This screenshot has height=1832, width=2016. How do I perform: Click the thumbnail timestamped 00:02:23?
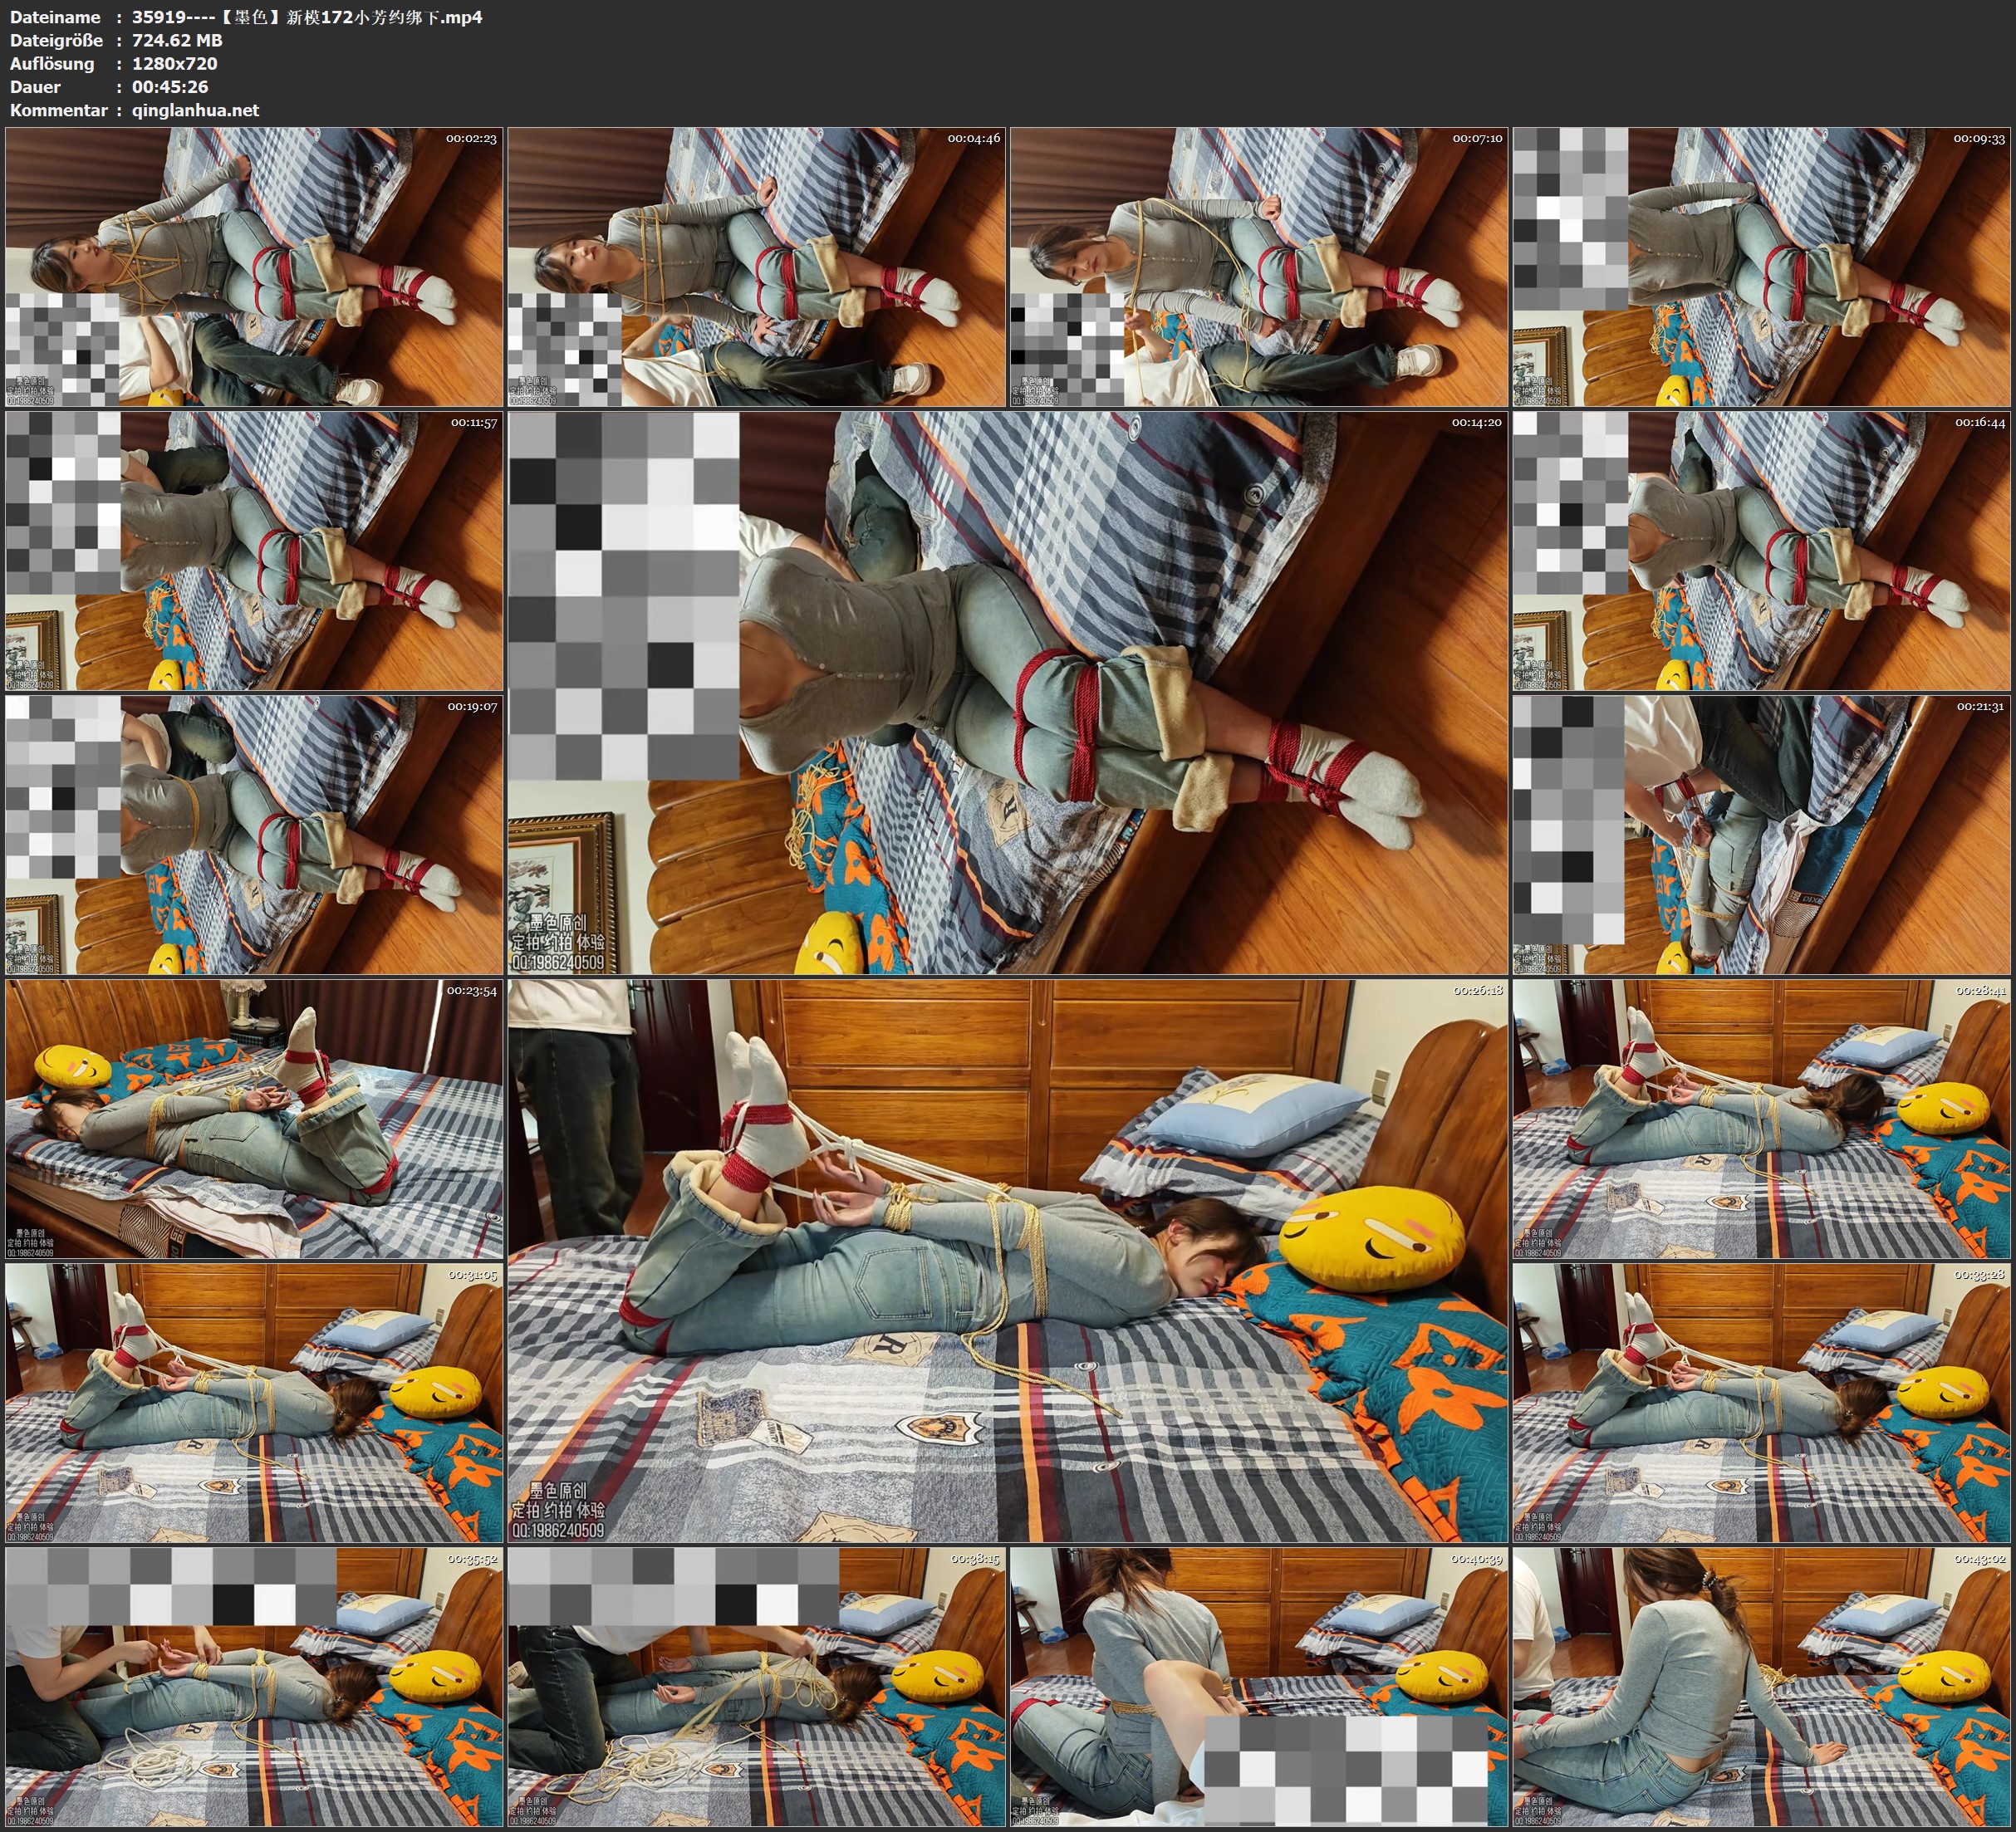click(x=254, y=267)
